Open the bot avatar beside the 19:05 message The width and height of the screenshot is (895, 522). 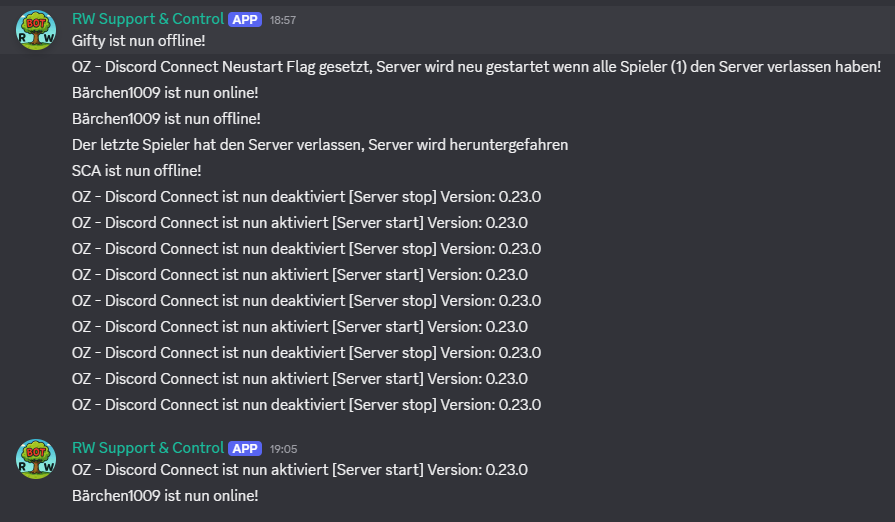[x=36, y=459]
